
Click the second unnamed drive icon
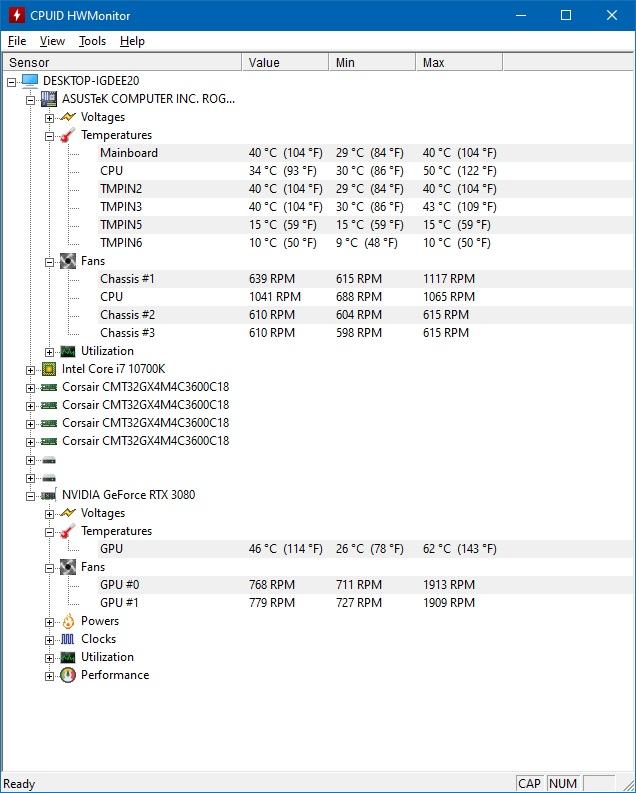pos(49,478)
